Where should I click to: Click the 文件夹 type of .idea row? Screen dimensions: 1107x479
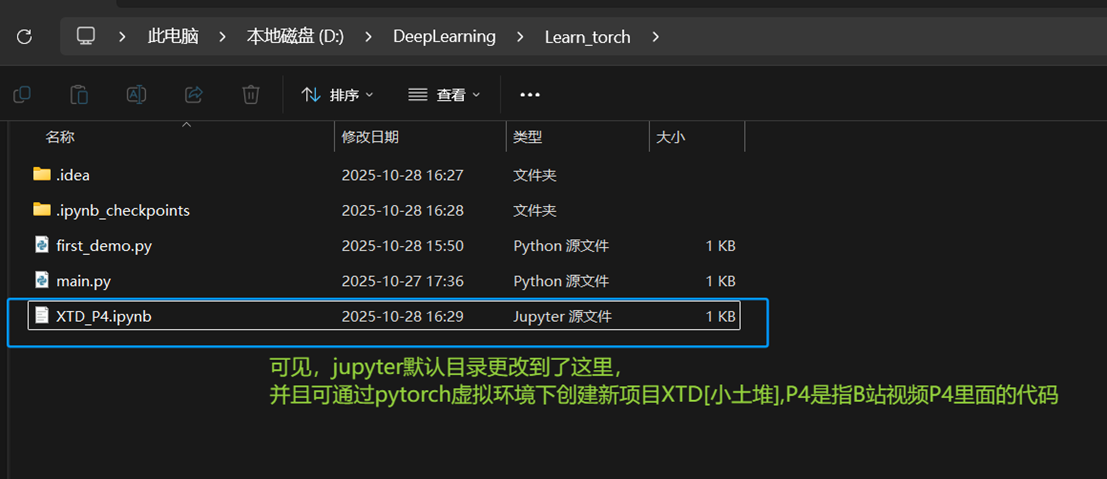(534, 175)
